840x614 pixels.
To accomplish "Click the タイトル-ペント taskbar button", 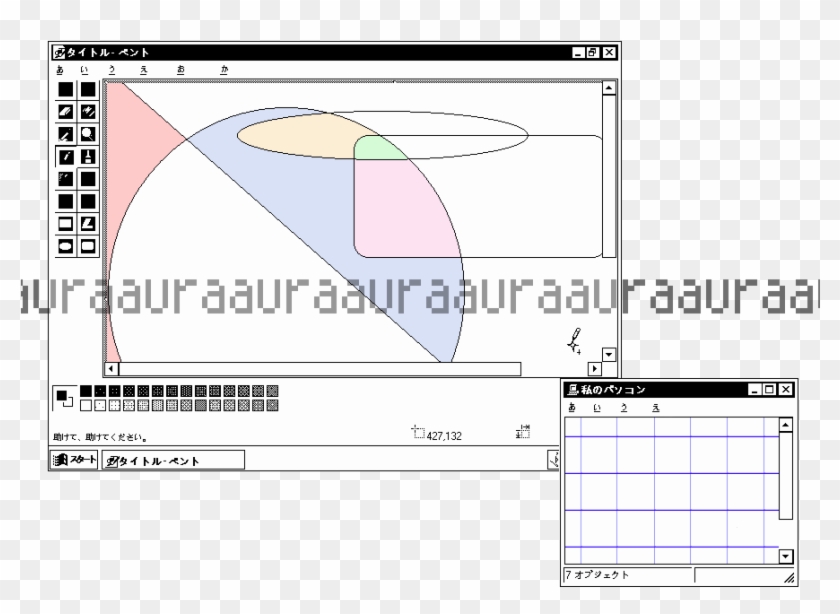I will [x=173, y=460].
